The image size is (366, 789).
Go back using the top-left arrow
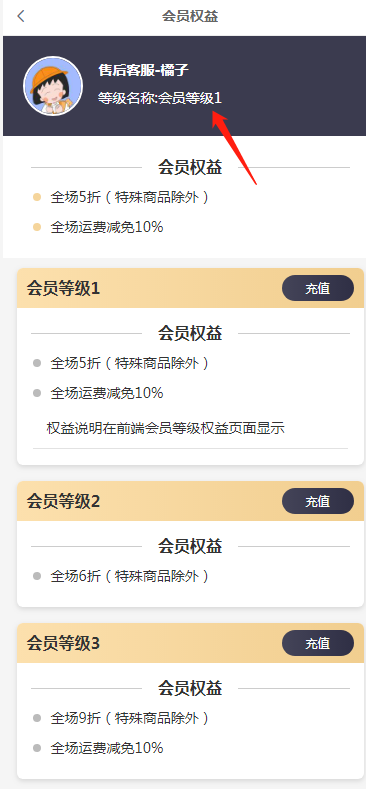pos(21,16)
